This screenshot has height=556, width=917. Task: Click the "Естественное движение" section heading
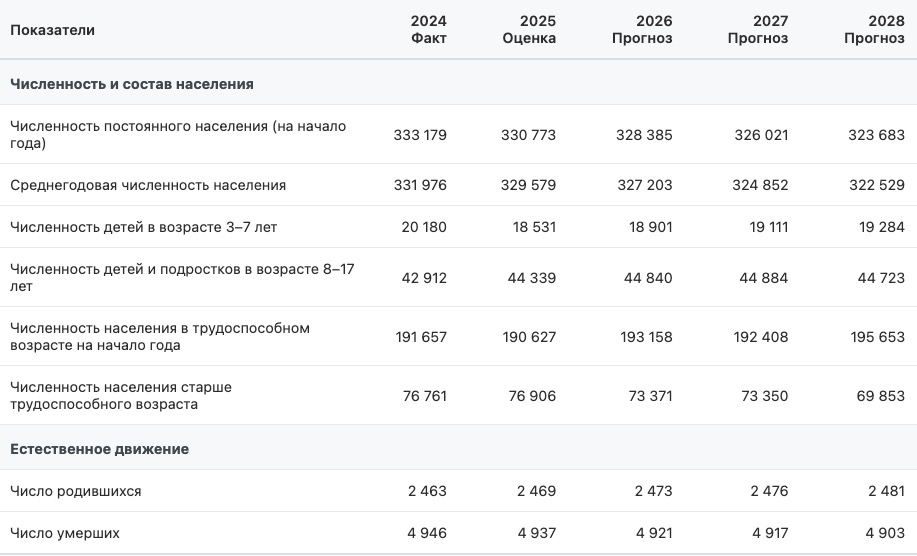click(x=99, y=449)
